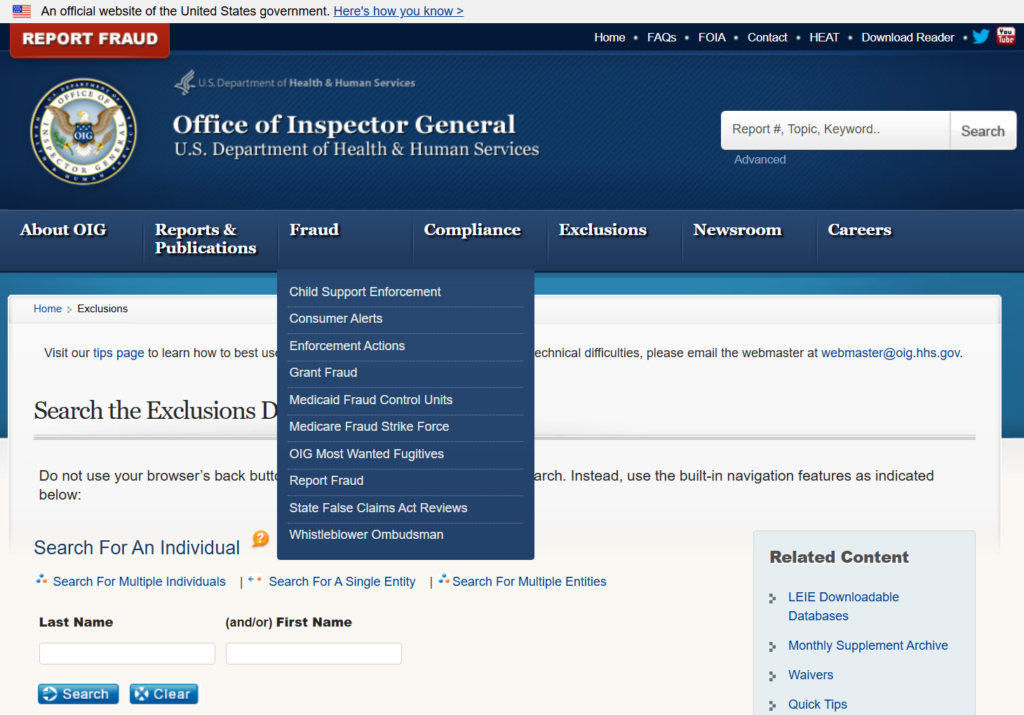
Task: Click Download Reader link
Action: pyautogui.click(x=908, y=37)
